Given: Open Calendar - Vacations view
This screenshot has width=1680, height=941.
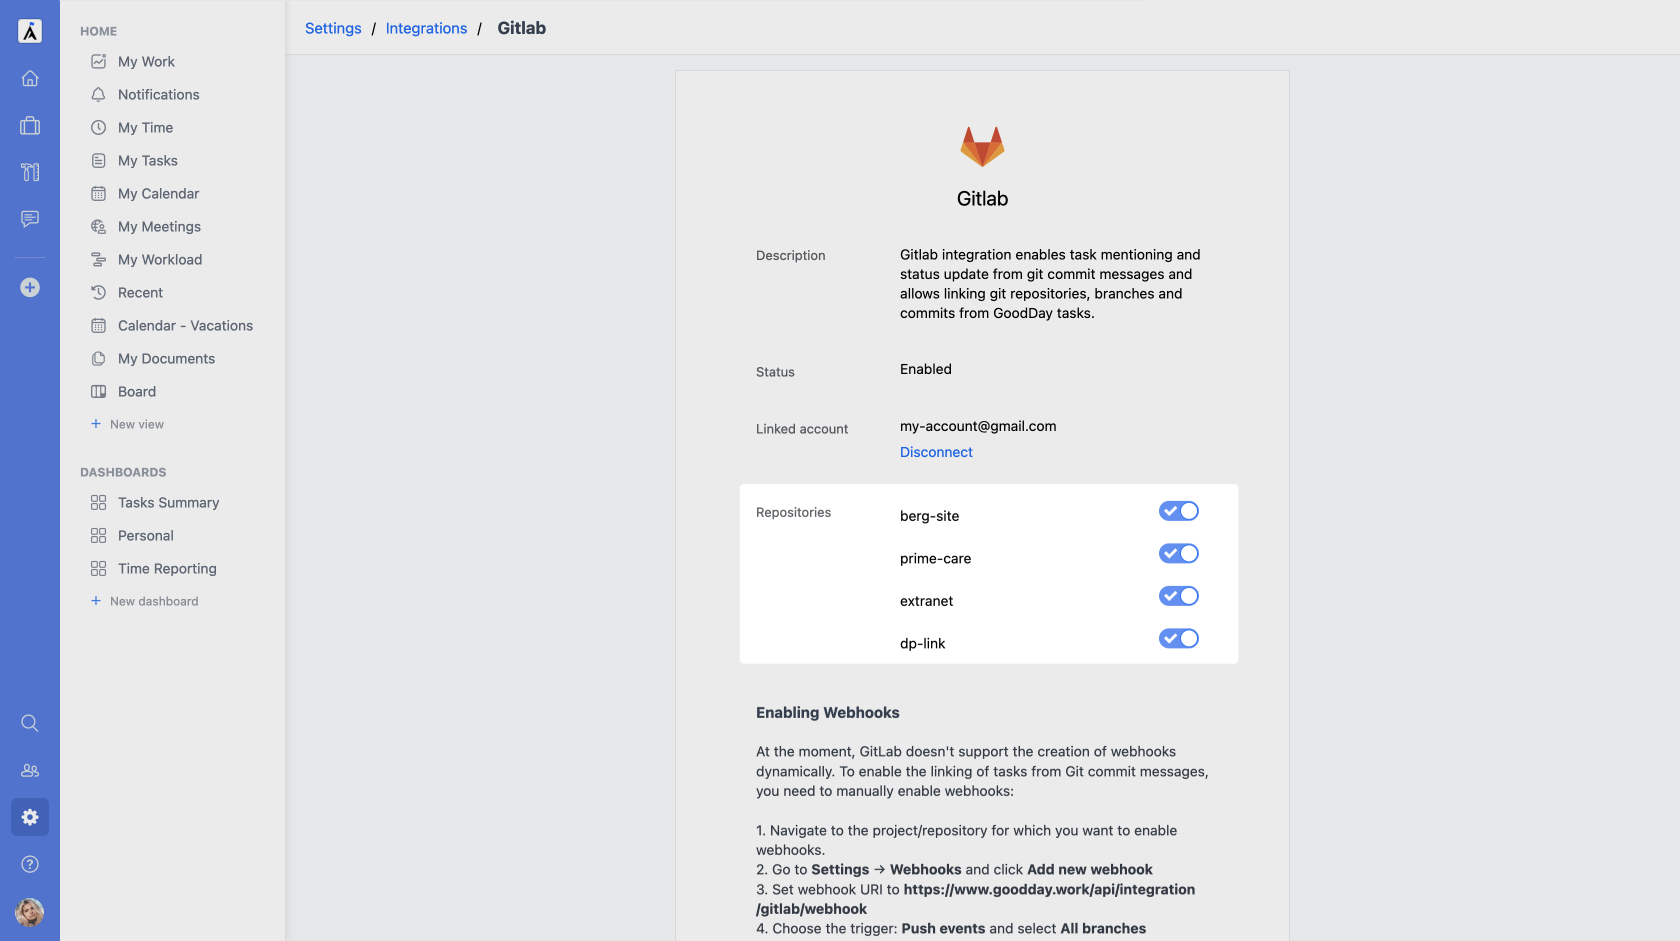Looking at the screenshot, I should (185, 326).
